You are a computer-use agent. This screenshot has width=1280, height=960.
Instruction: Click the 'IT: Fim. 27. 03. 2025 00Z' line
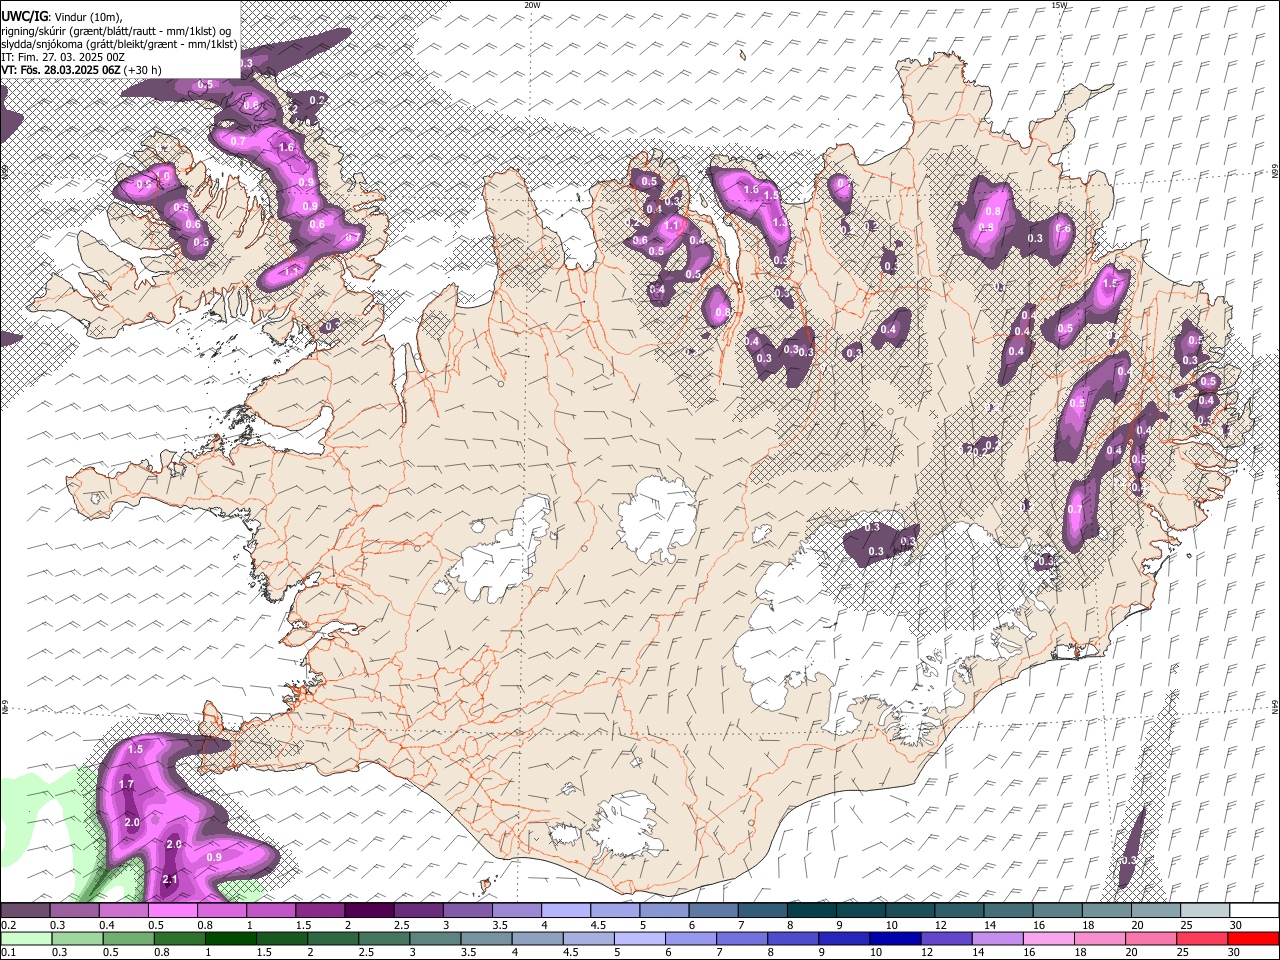tap(63, 57)
